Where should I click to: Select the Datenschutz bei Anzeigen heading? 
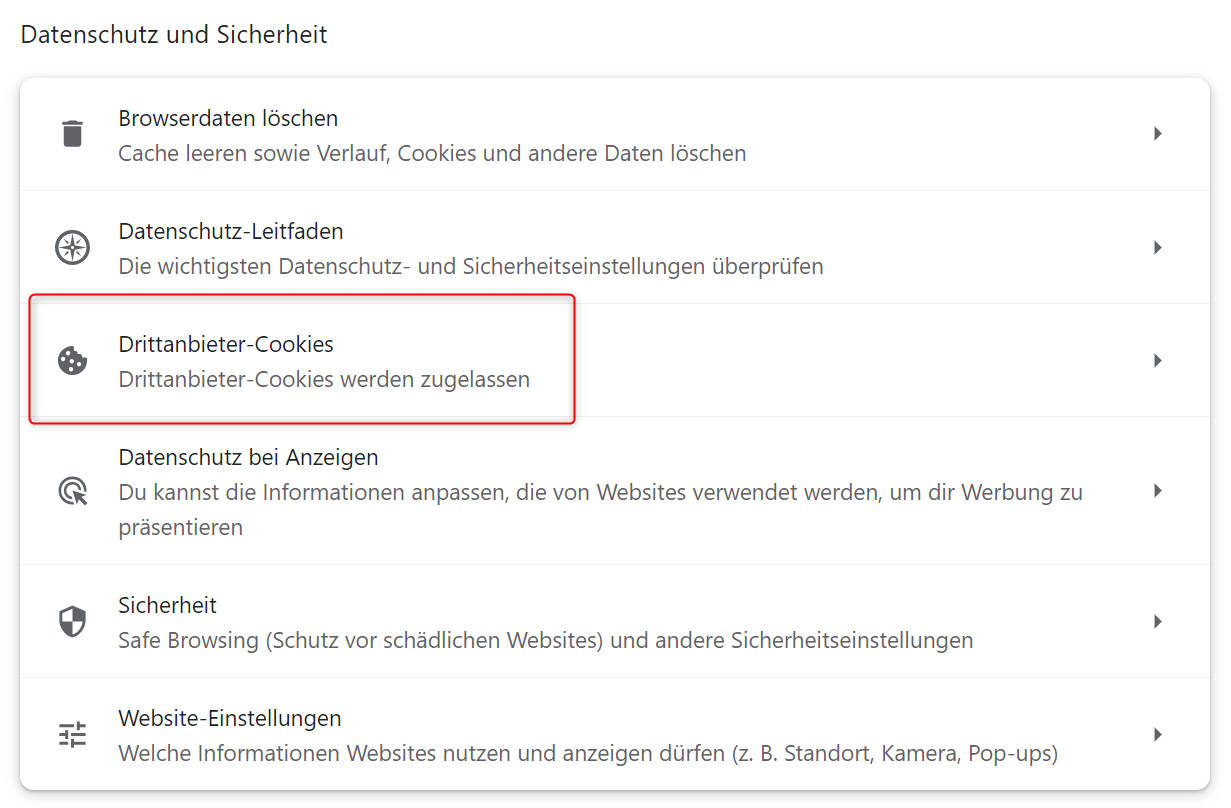click(x=248, y=457)
